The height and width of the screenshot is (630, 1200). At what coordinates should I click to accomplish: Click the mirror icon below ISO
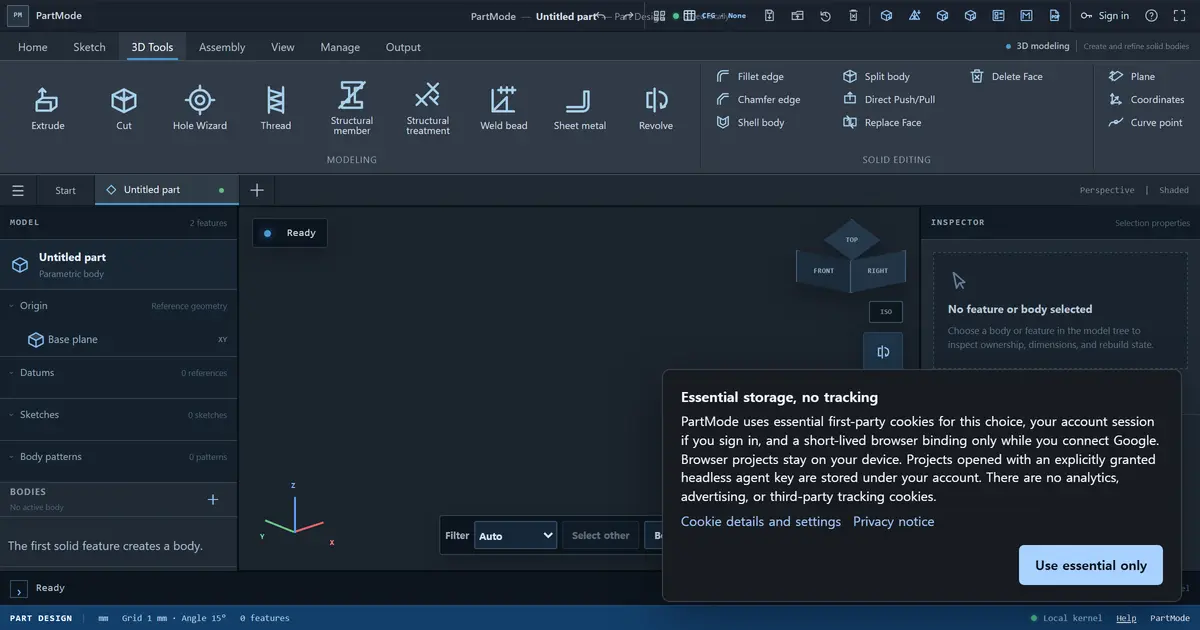(x=883, y=352)
